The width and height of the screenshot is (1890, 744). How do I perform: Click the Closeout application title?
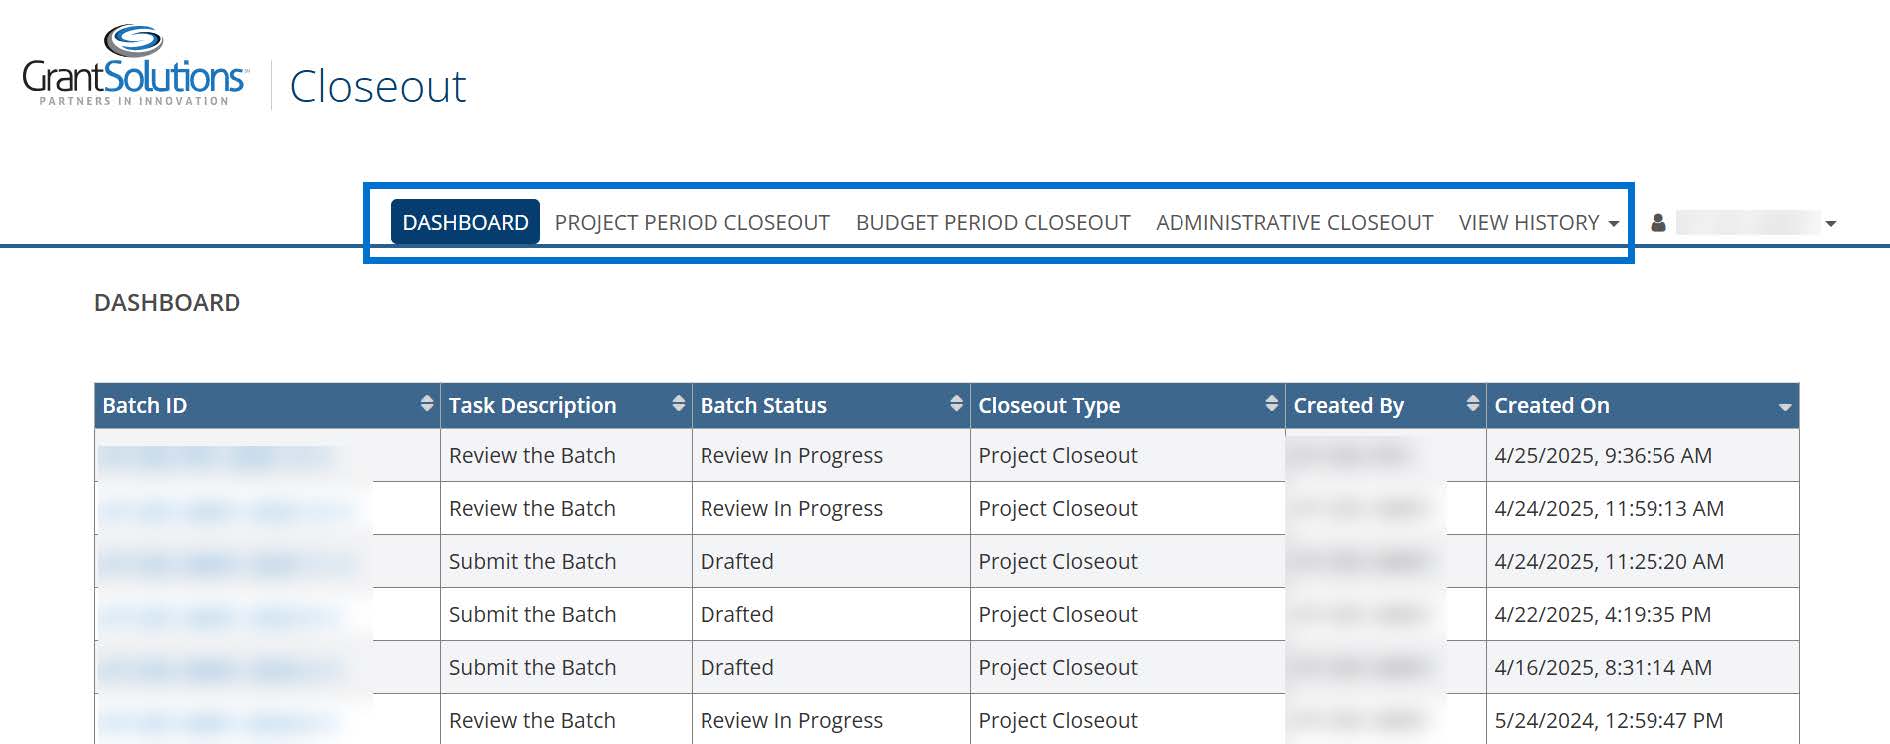point(378,87)
